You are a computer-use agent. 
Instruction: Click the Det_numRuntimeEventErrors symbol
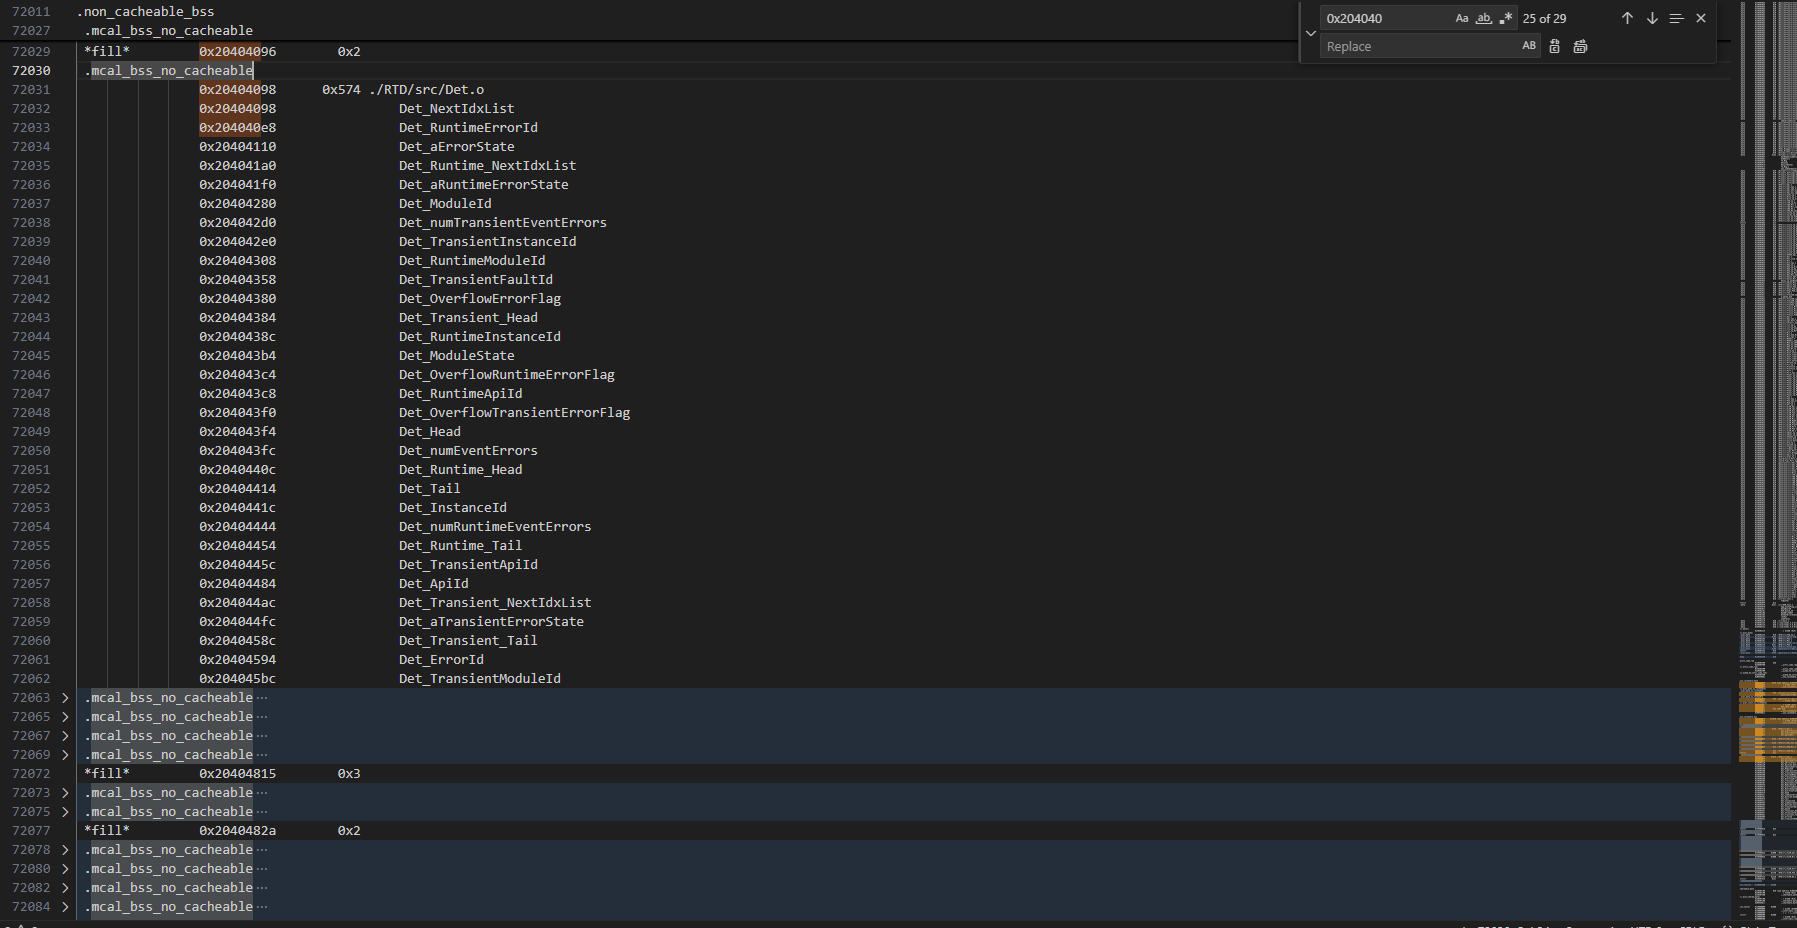[x=495, y=527]
